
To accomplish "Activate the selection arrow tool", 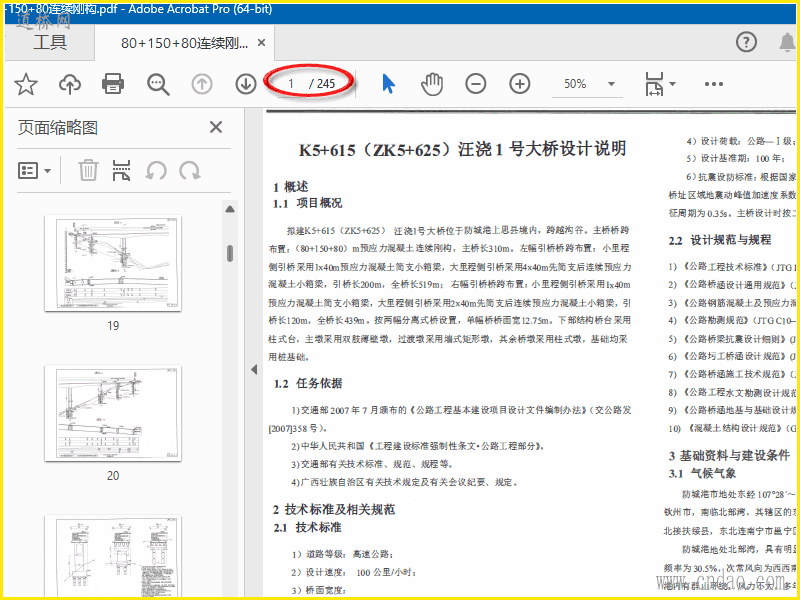I will tap(388, 84).
